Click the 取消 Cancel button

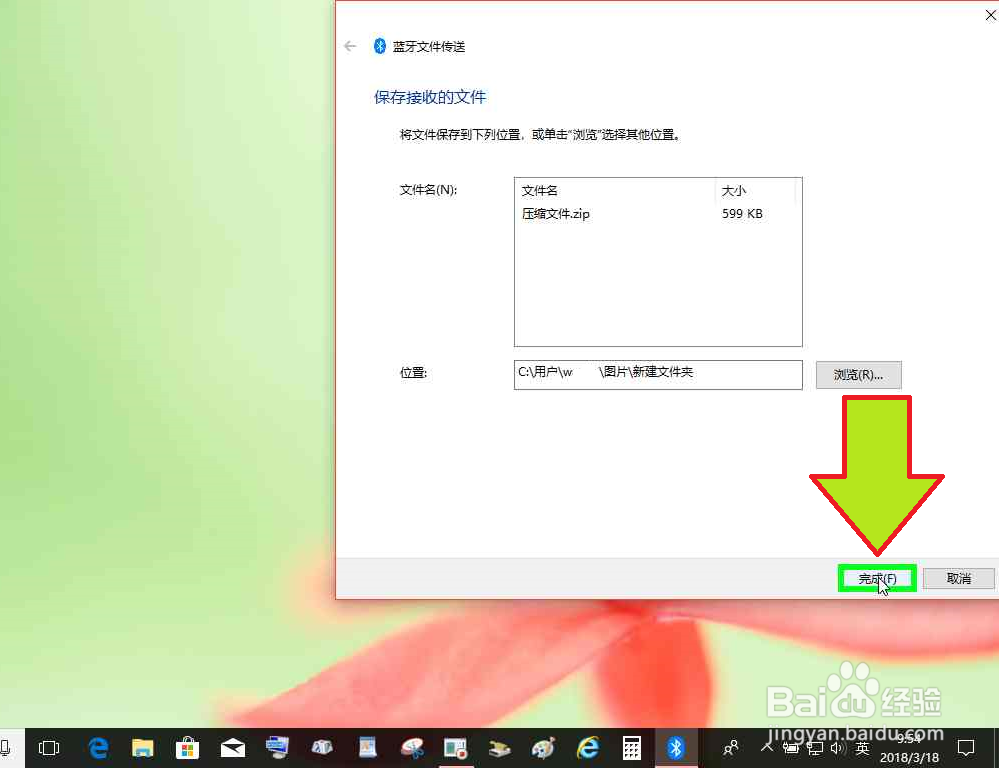click(958, 578)
